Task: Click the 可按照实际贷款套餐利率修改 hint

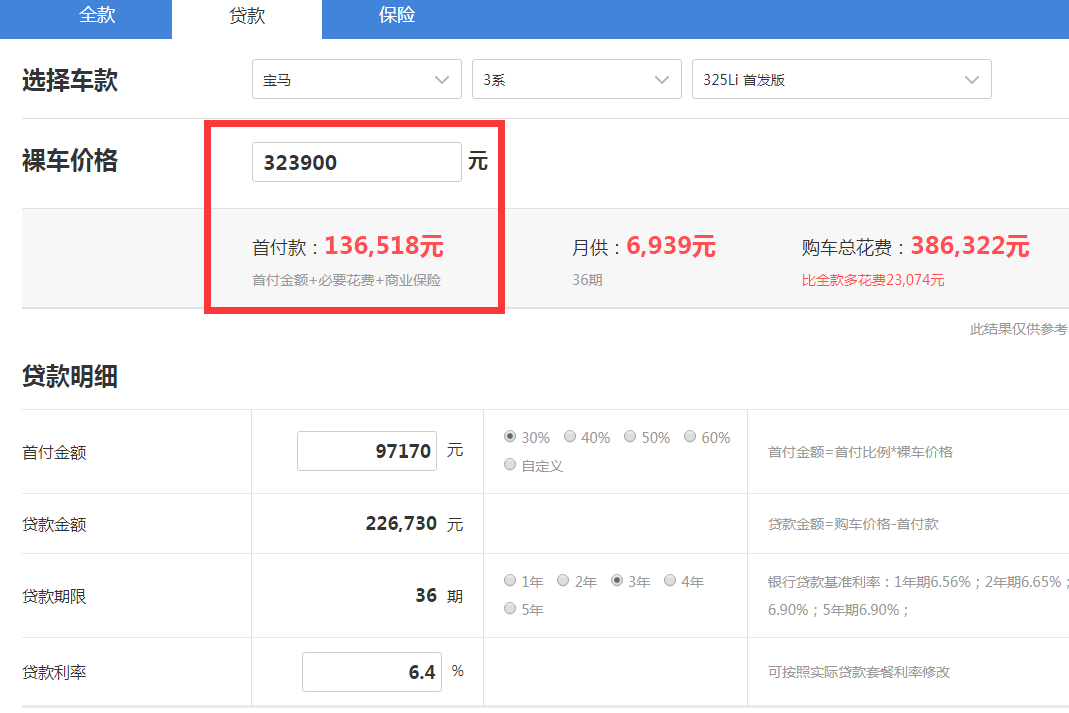Action: pos(859,672)
